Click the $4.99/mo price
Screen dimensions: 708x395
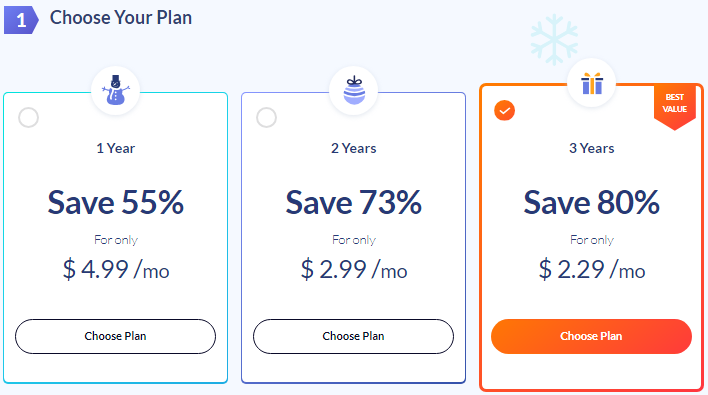pyautogui.click(x=116, y=270)
